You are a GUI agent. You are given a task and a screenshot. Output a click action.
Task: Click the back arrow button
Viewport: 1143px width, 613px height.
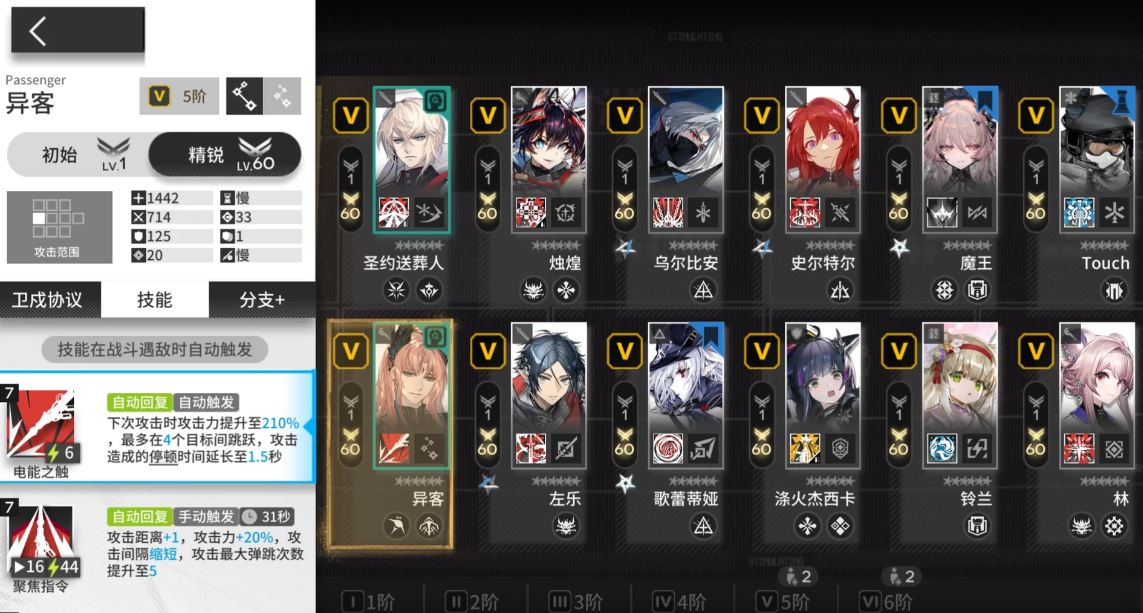pos(77,31)
